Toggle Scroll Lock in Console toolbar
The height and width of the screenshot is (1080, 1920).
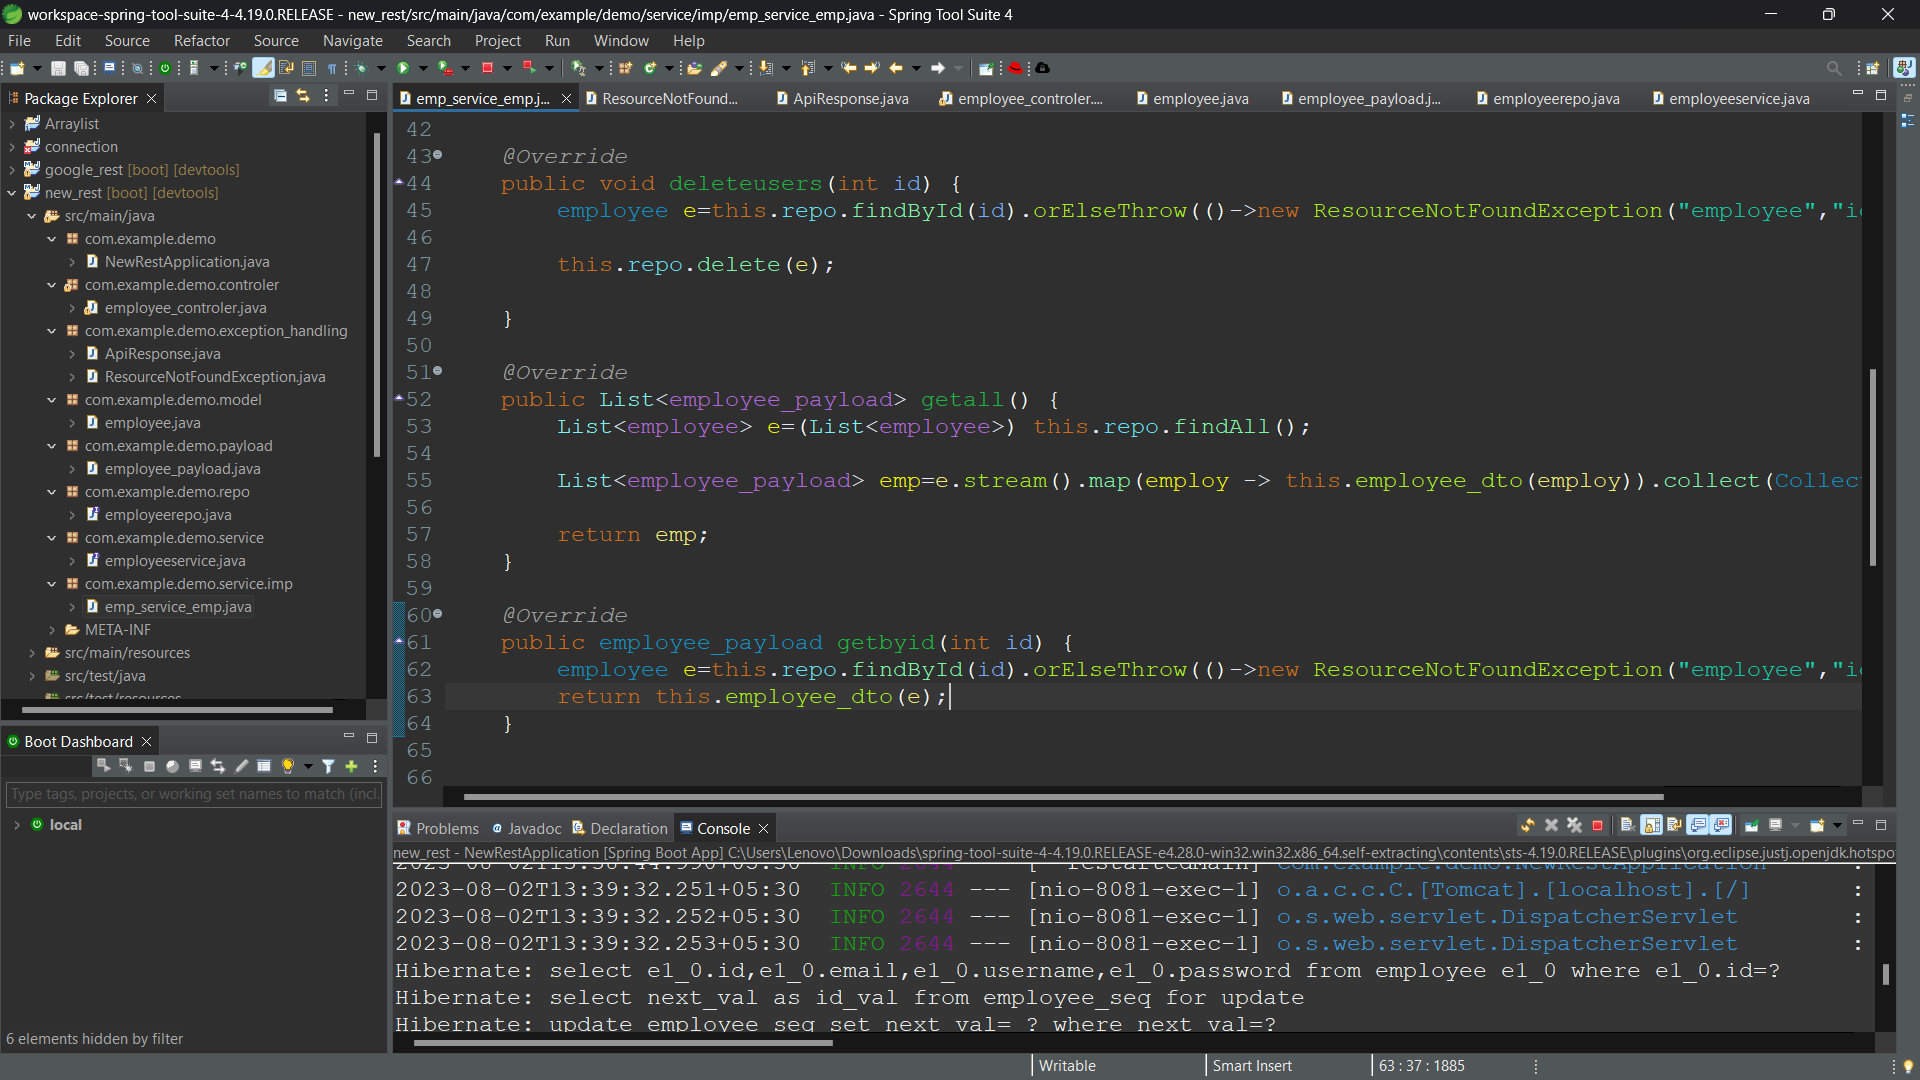1652,826
